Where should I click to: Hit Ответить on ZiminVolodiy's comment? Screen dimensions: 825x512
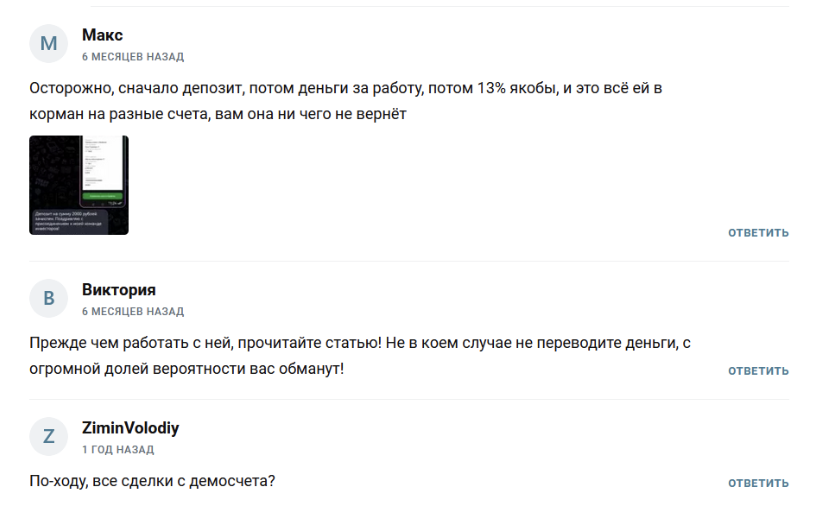(758, 483)
